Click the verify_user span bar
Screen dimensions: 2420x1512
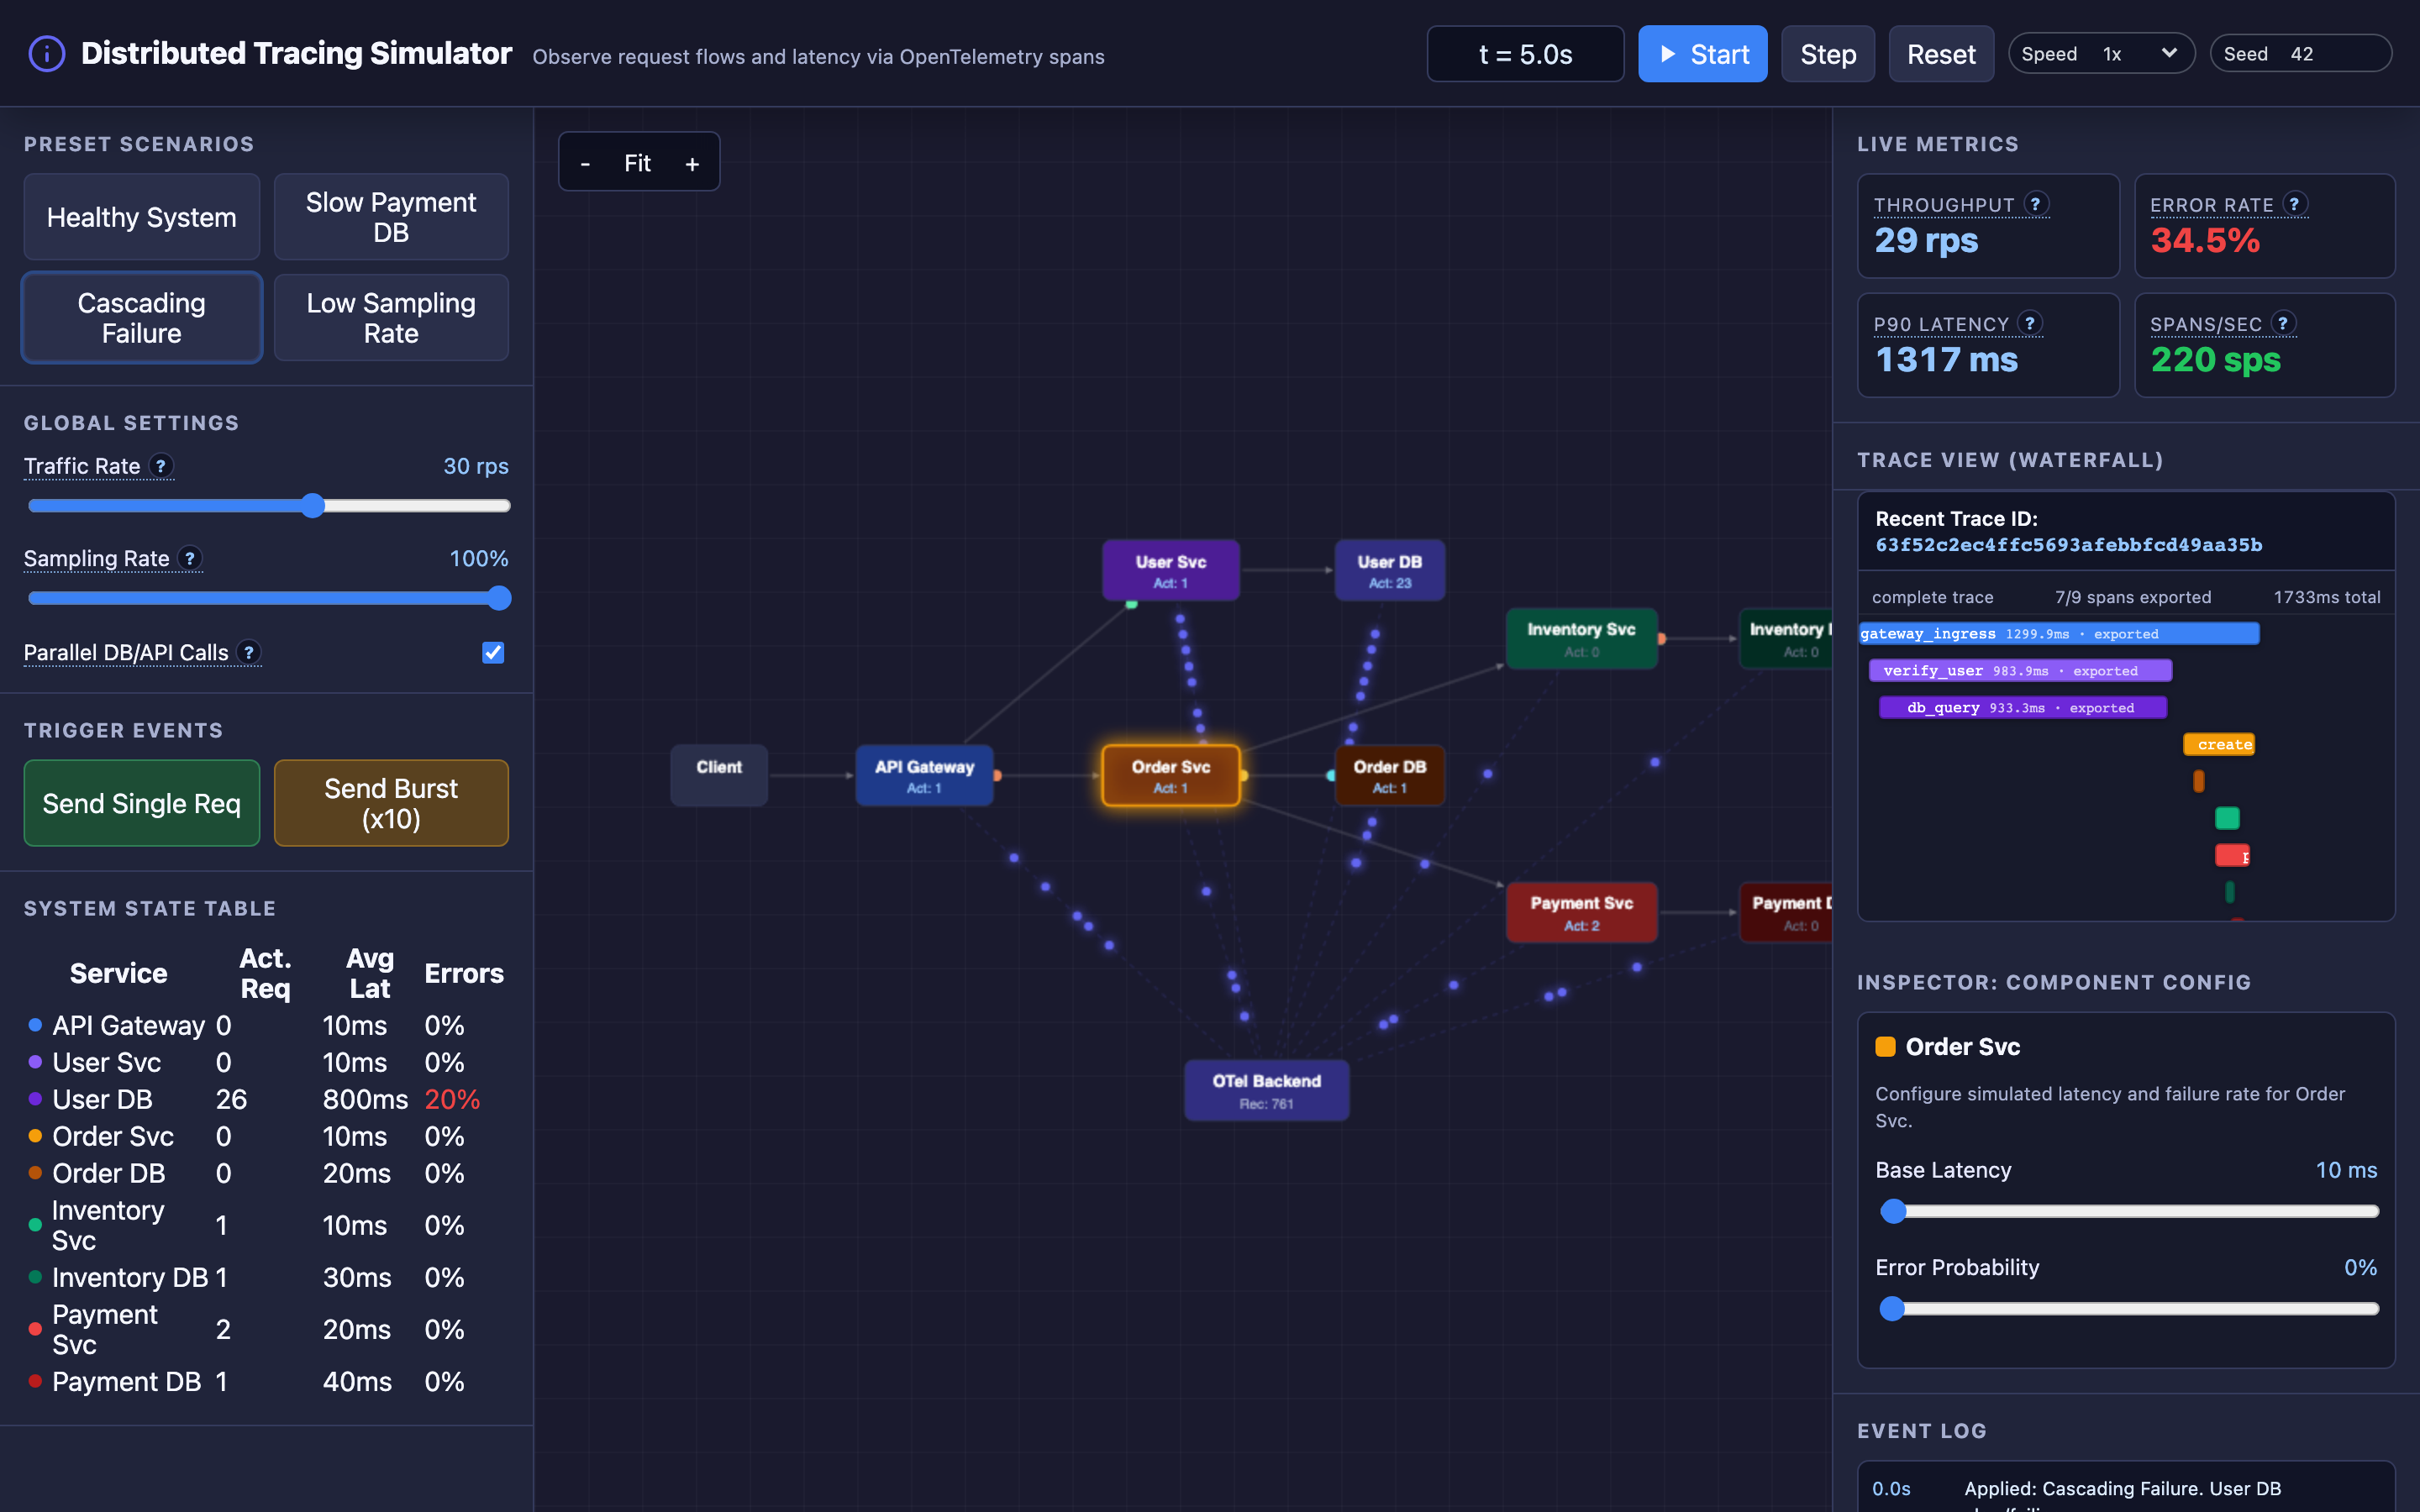click(x=2020, y=671)
